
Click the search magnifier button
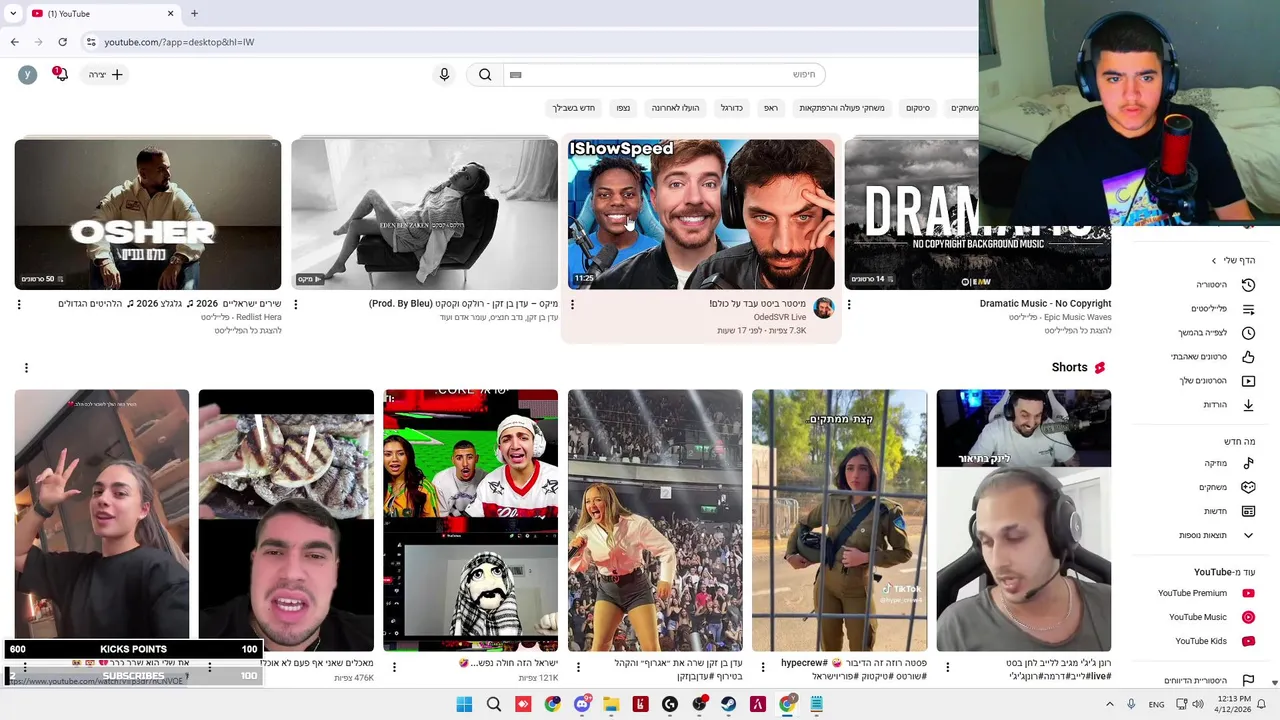click(485, 75)
